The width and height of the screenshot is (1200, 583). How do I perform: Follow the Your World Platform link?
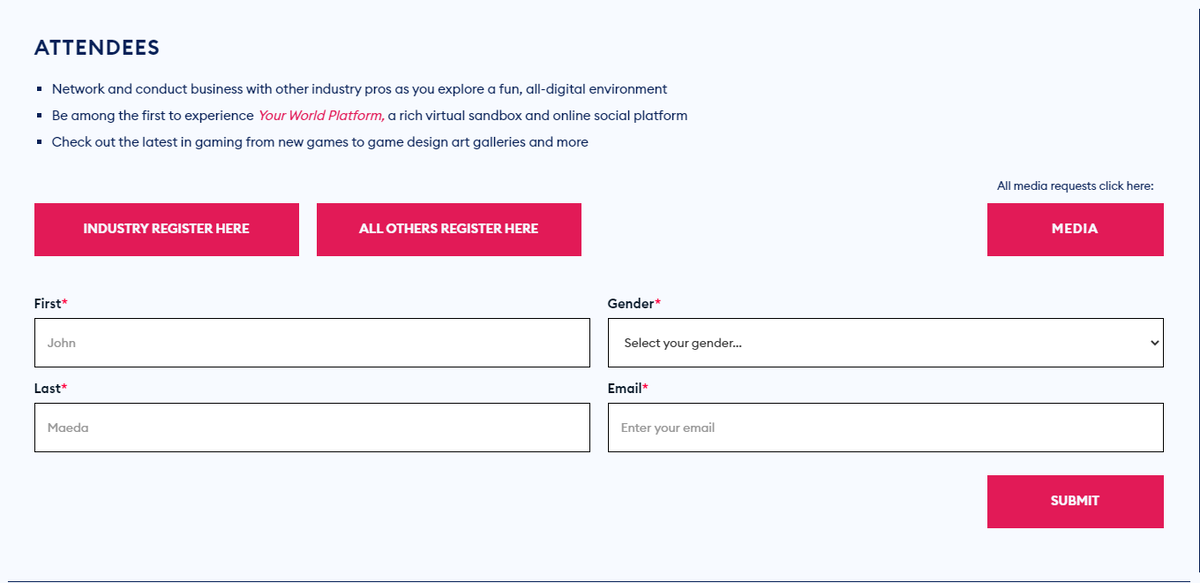click(x=321, y=116)
